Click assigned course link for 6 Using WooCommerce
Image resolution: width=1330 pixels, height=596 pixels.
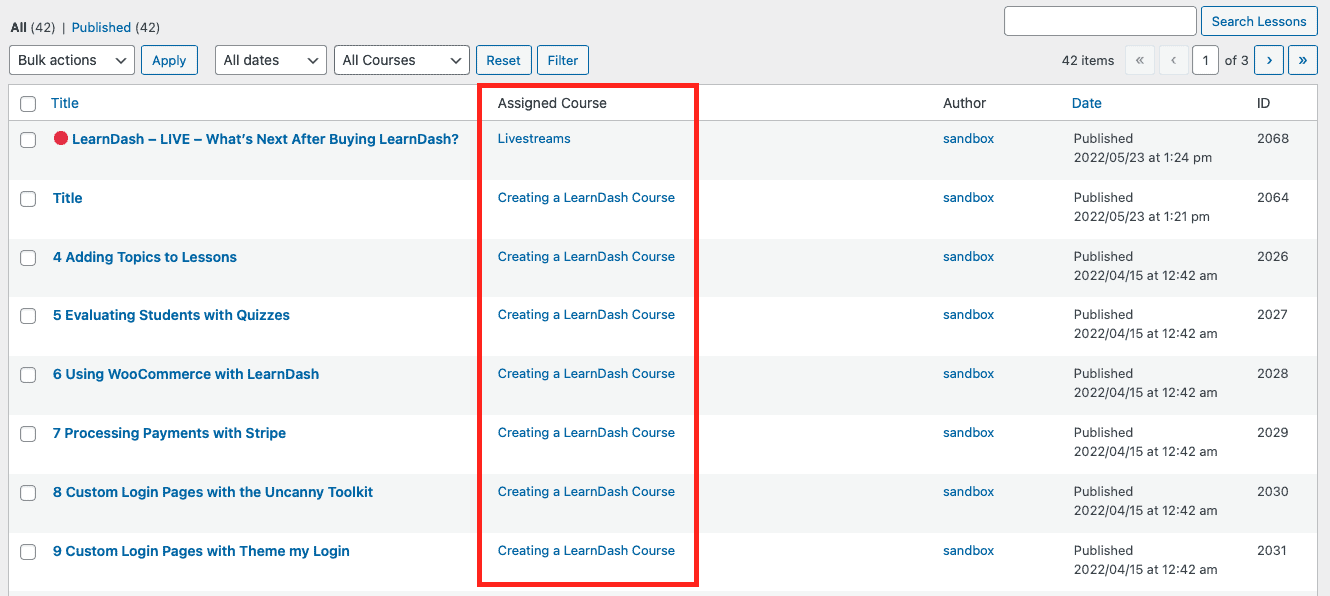tap(586, 374)
